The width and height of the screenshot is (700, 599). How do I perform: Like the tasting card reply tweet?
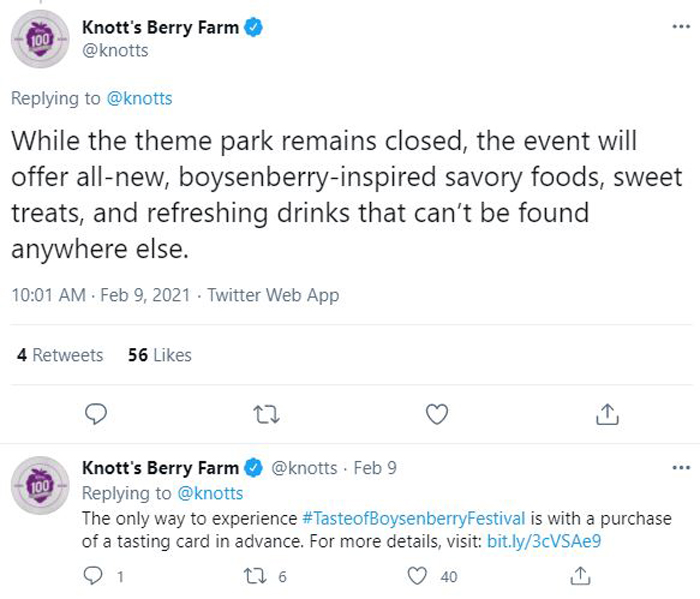coord(417,576)
